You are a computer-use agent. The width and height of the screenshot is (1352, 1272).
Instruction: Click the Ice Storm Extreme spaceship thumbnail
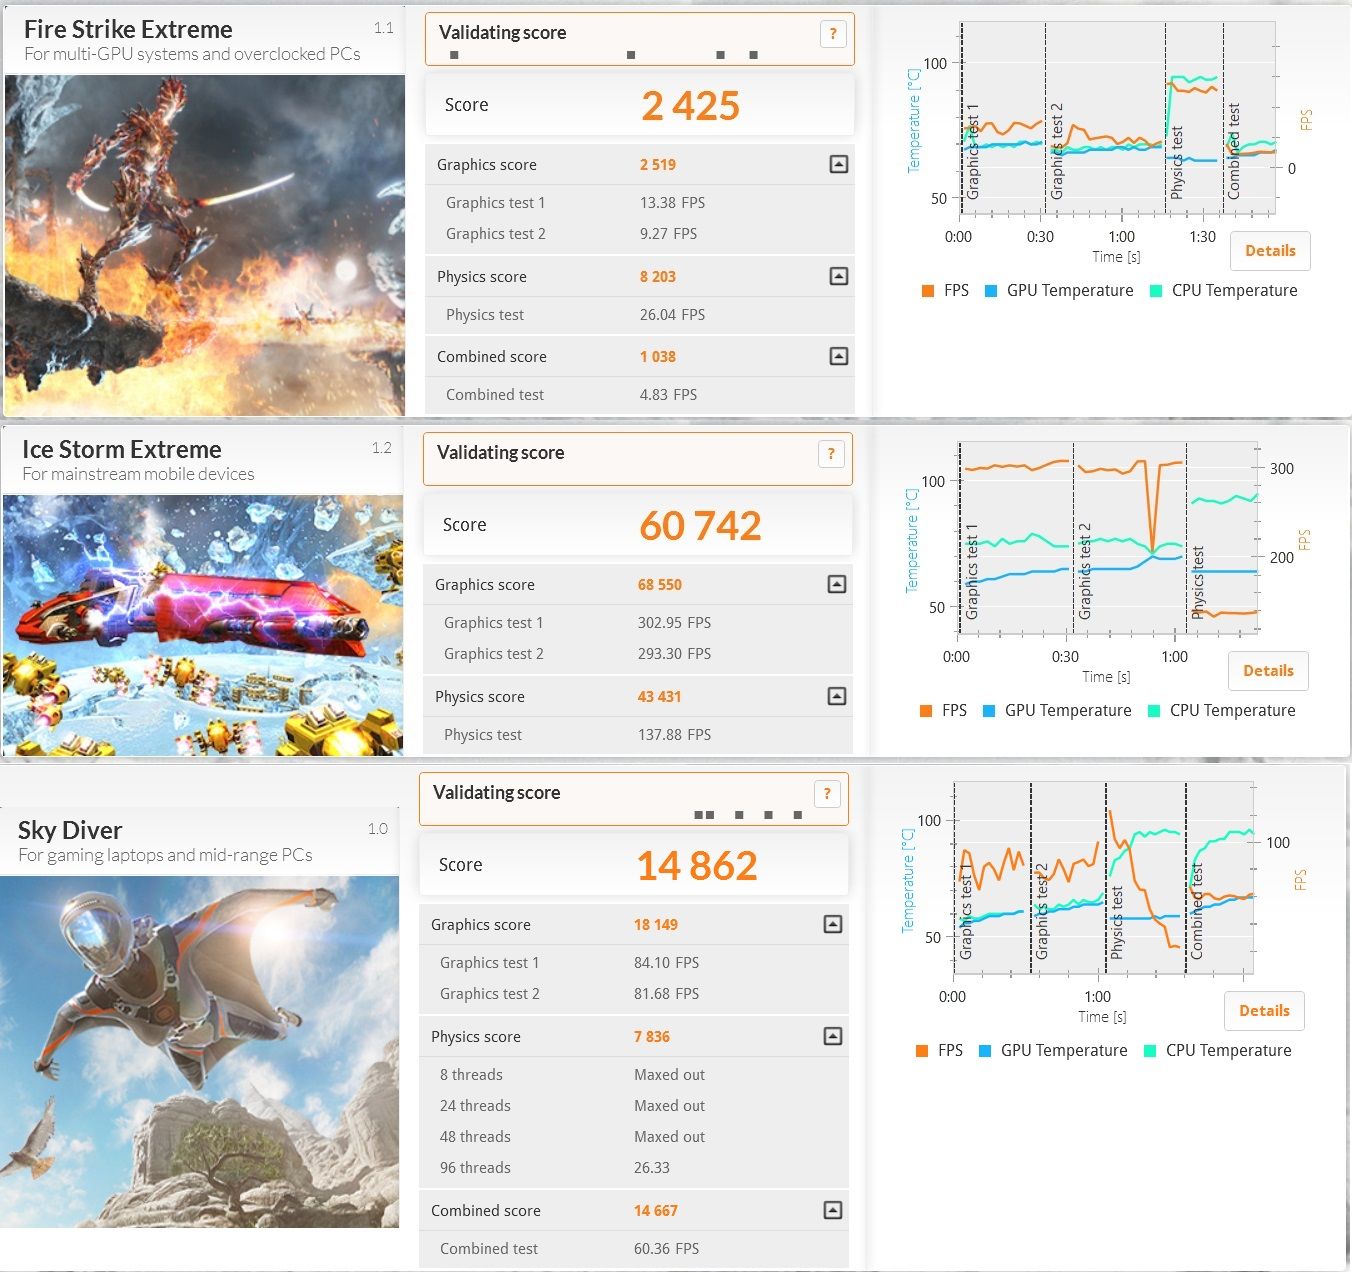[203, 625]
